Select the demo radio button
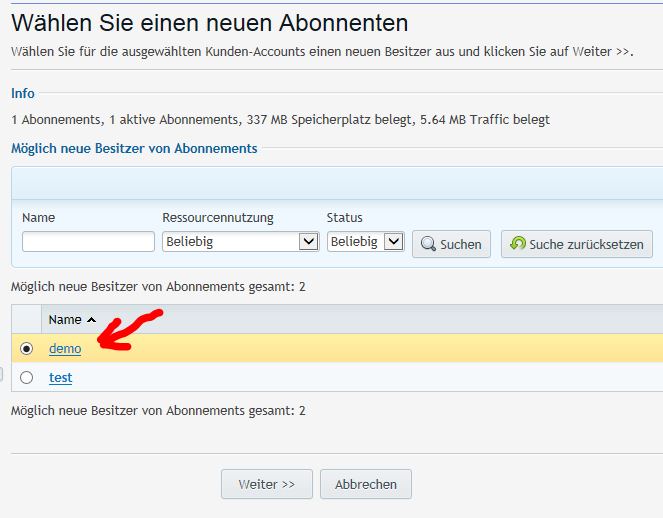This screenshot has height=518, width=663. pyautogui.click(x=27, y=349)
